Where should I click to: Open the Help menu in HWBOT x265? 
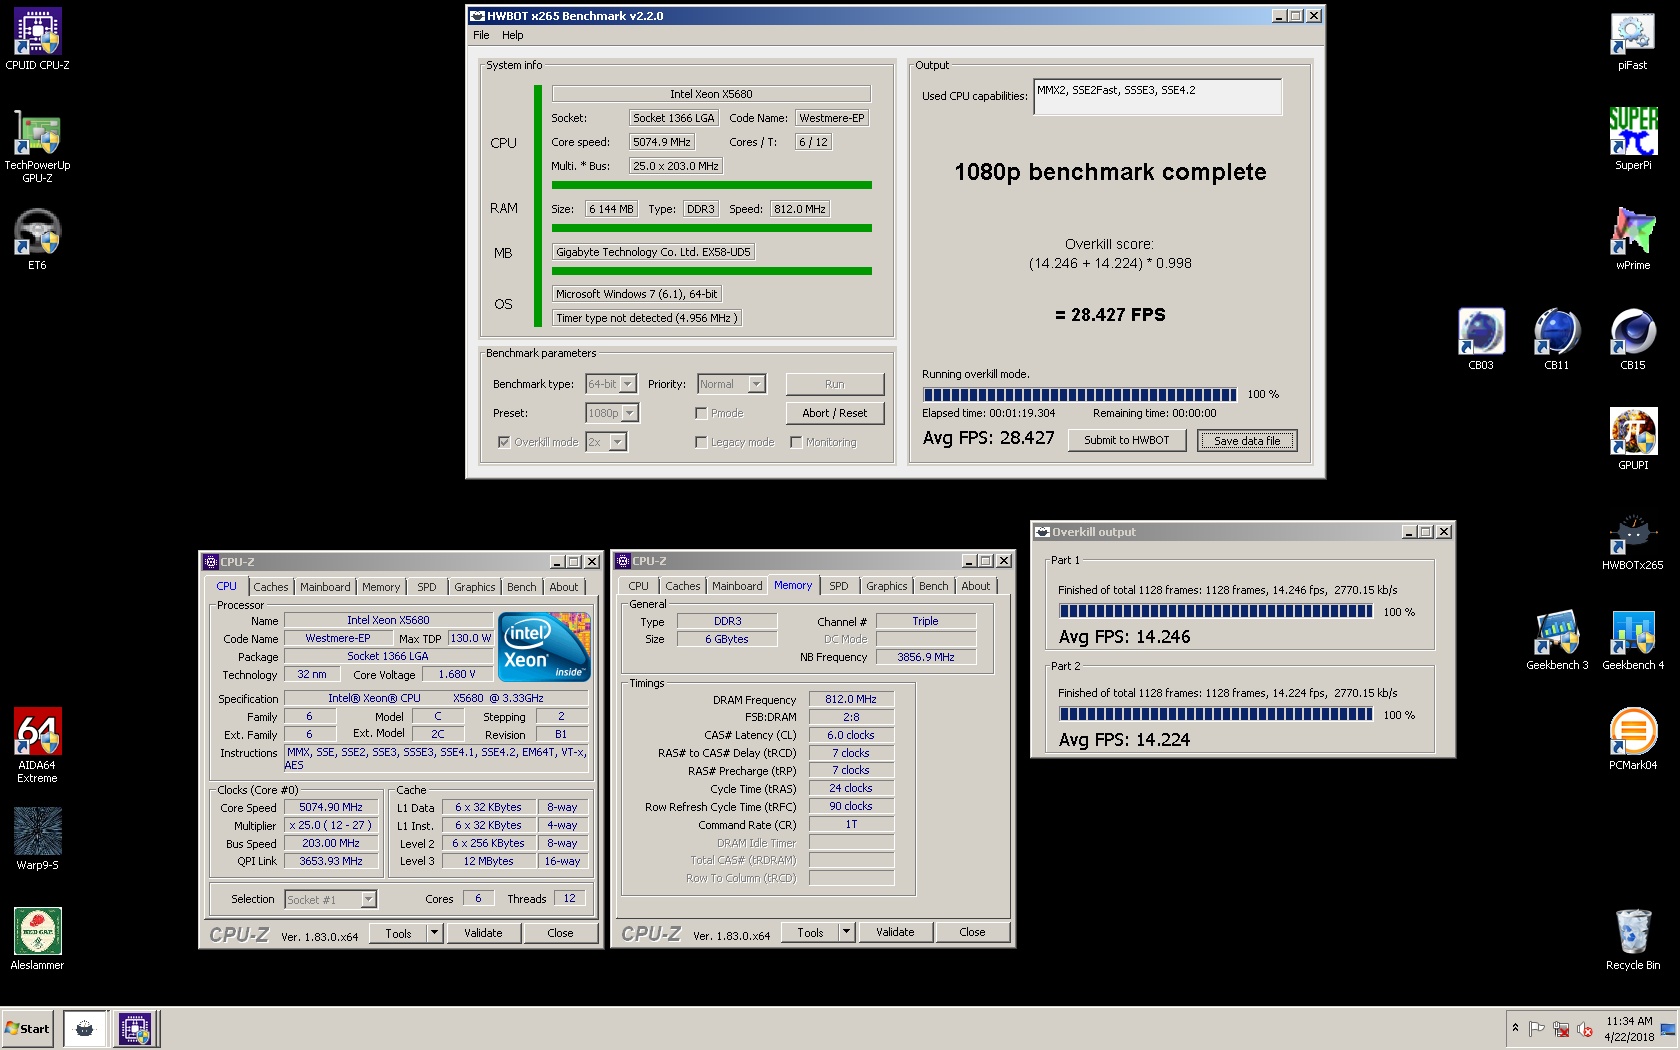513,35
